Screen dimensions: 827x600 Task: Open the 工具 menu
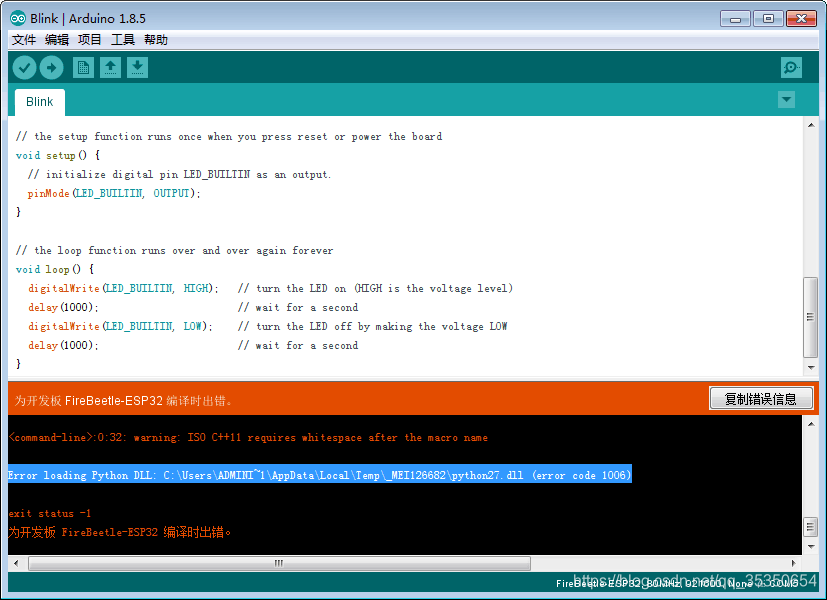click(x=123, y=40)
